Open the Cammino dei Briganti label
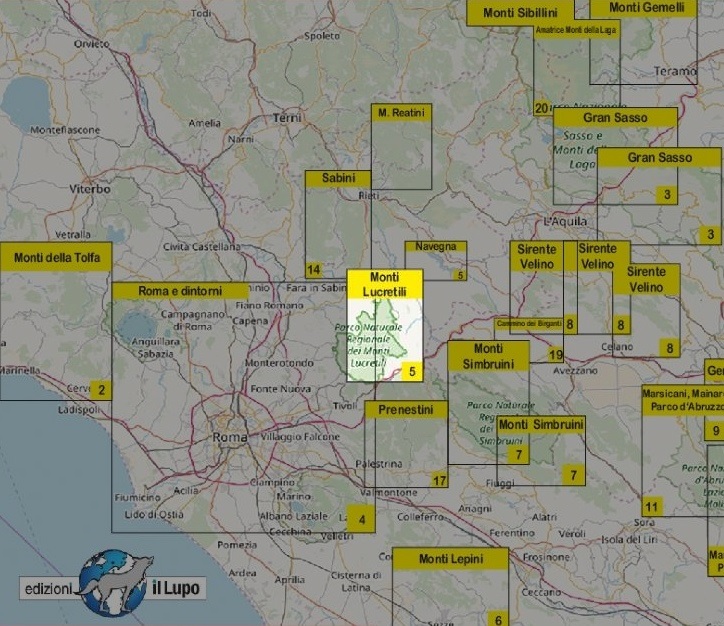Image resolution: width=724 pixels, height=626 pixels. click(529, 324)
